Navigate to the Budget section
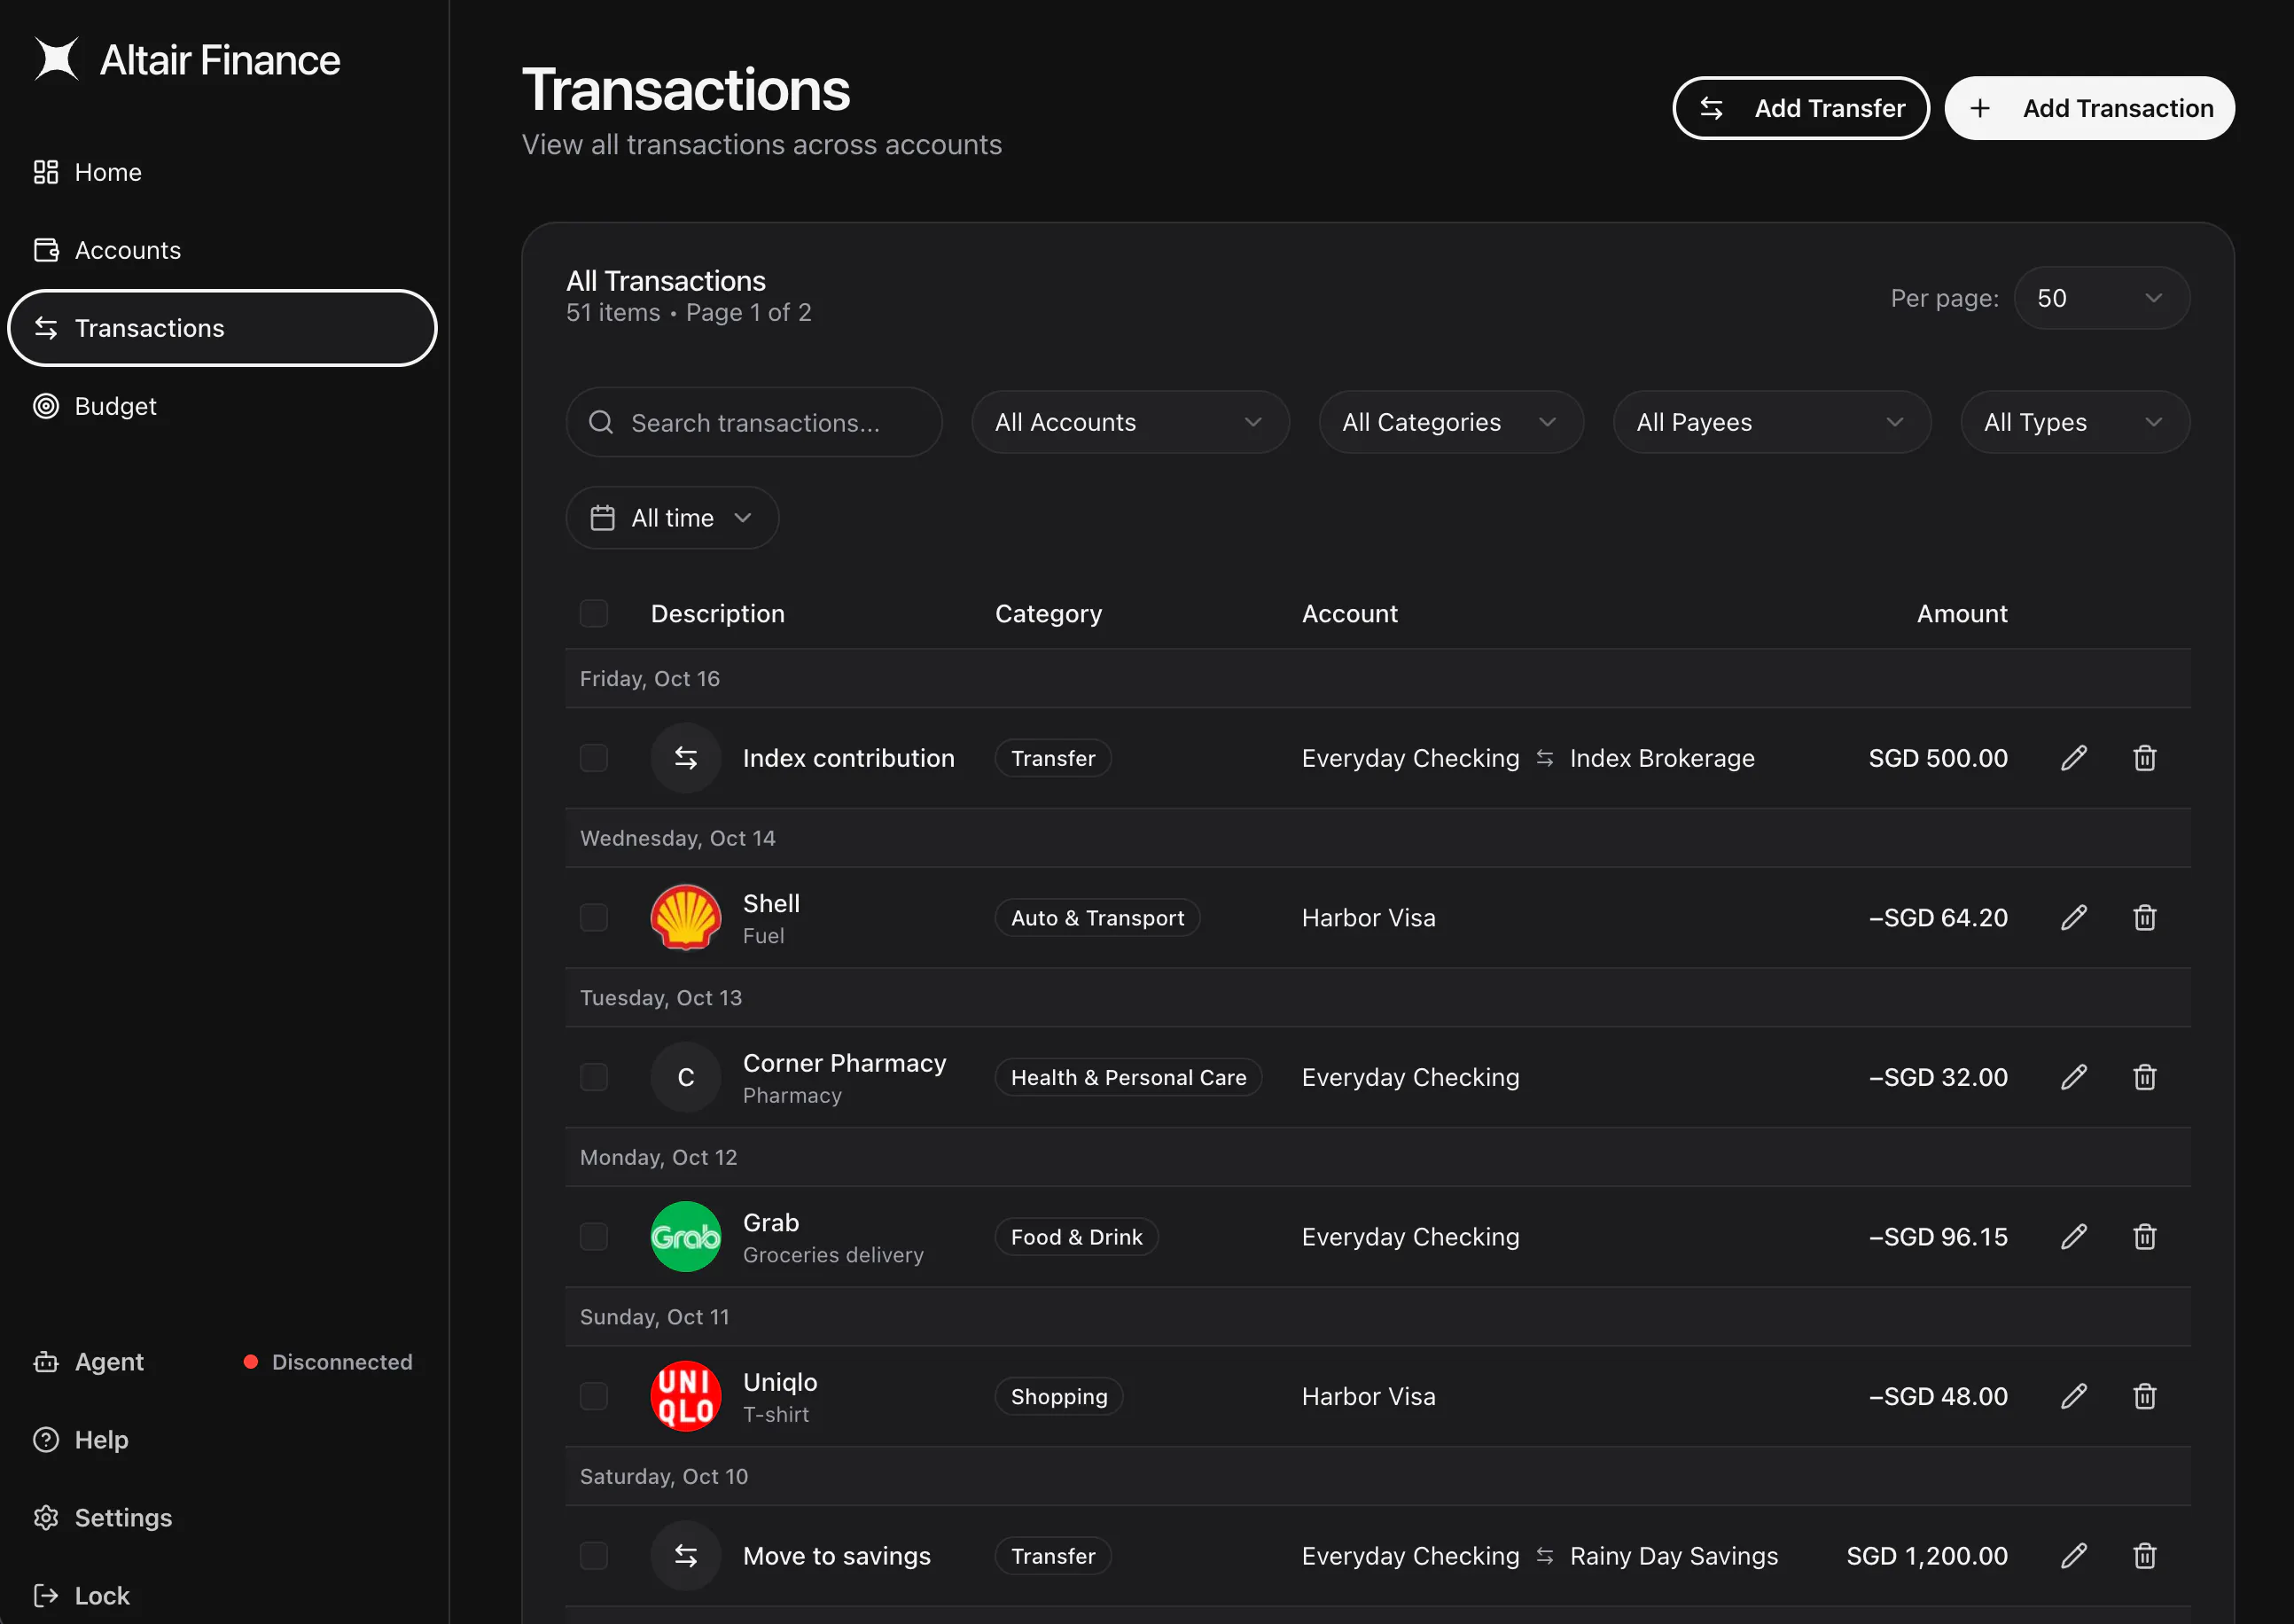The width and height of the screenshot is (2294, 1624). pyautogui.click(x=222, y=406)
